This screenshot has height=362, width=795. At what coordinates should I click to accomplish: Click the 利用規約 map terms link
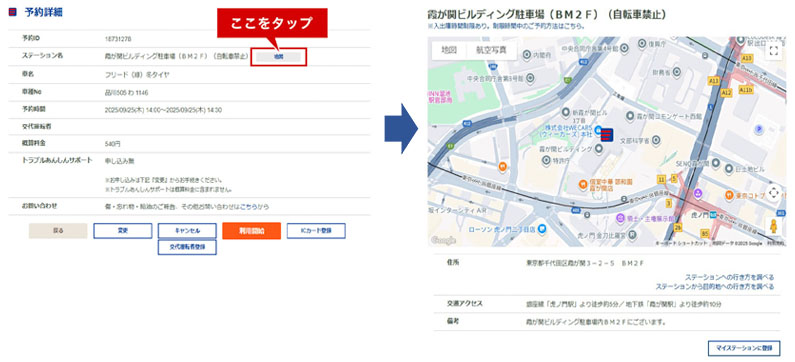coord(775,244)
